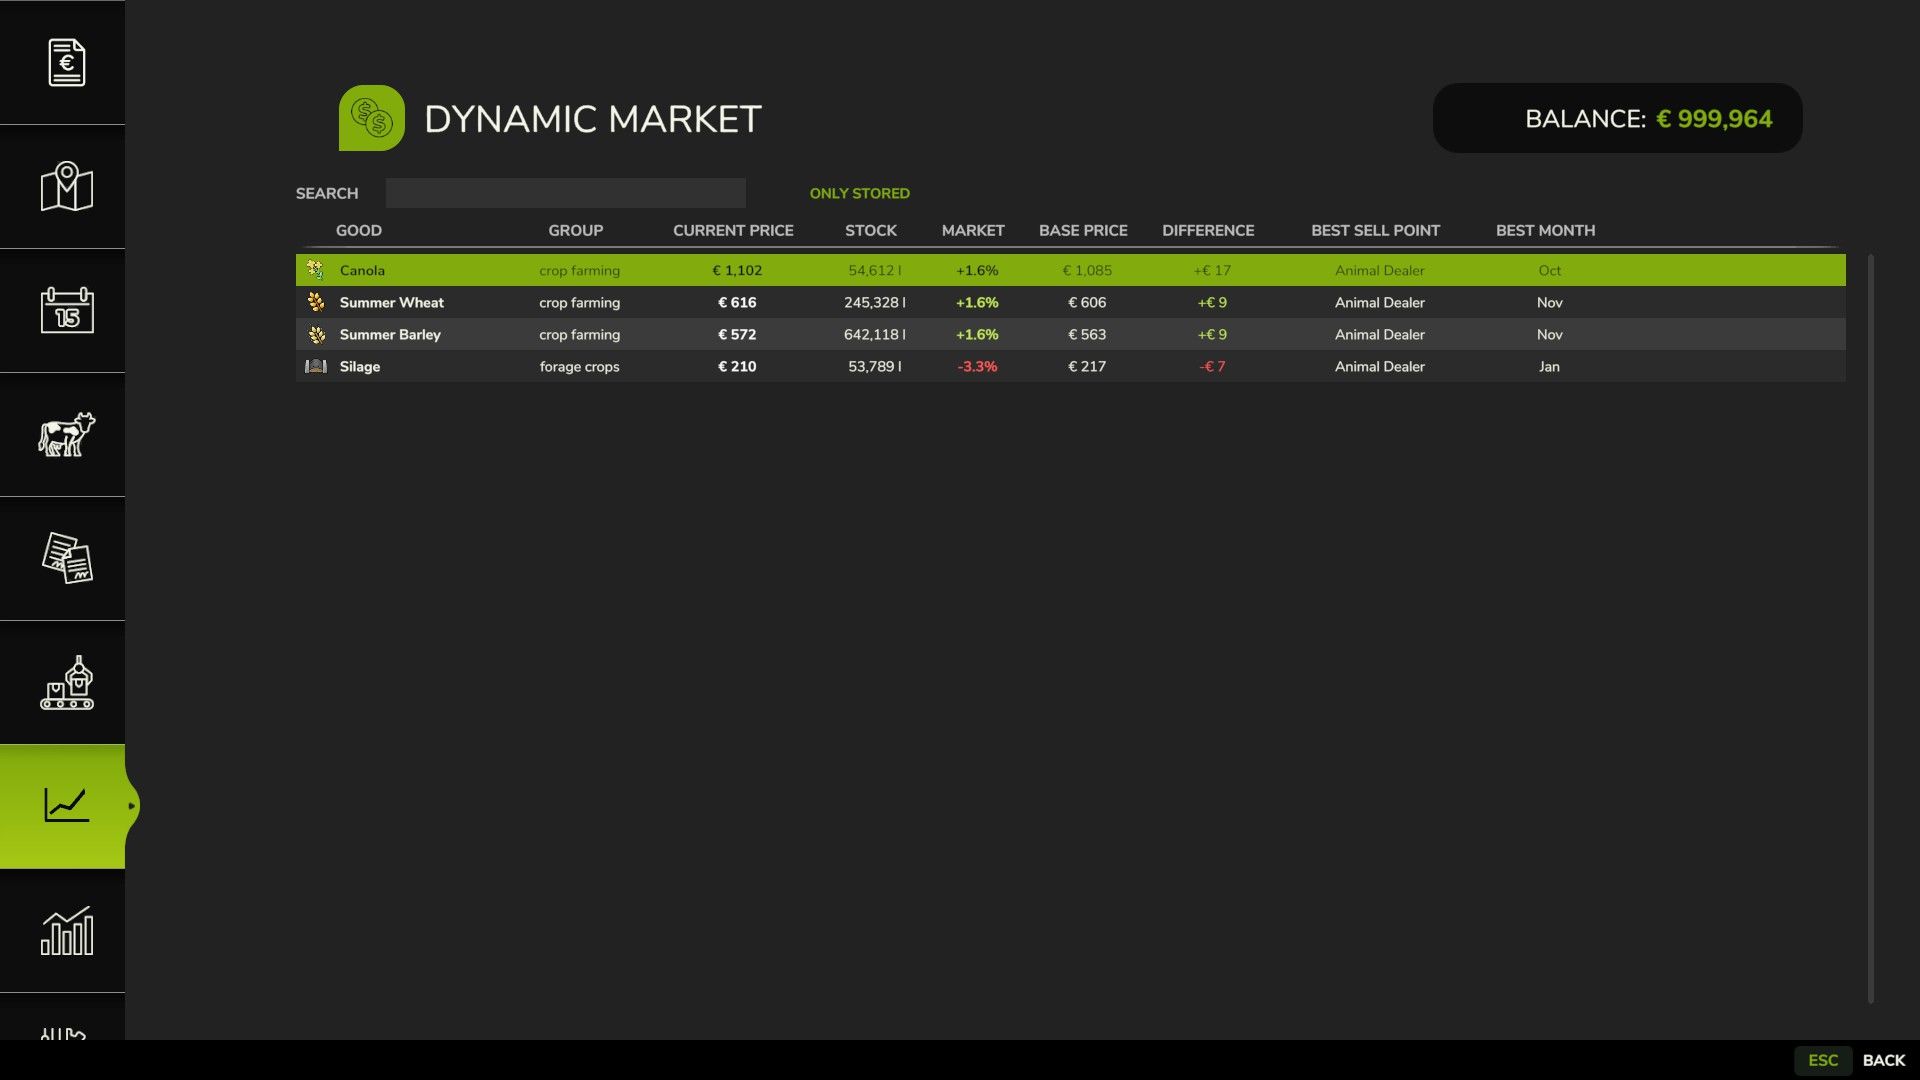Sort by the Group column header

[575, 230]
